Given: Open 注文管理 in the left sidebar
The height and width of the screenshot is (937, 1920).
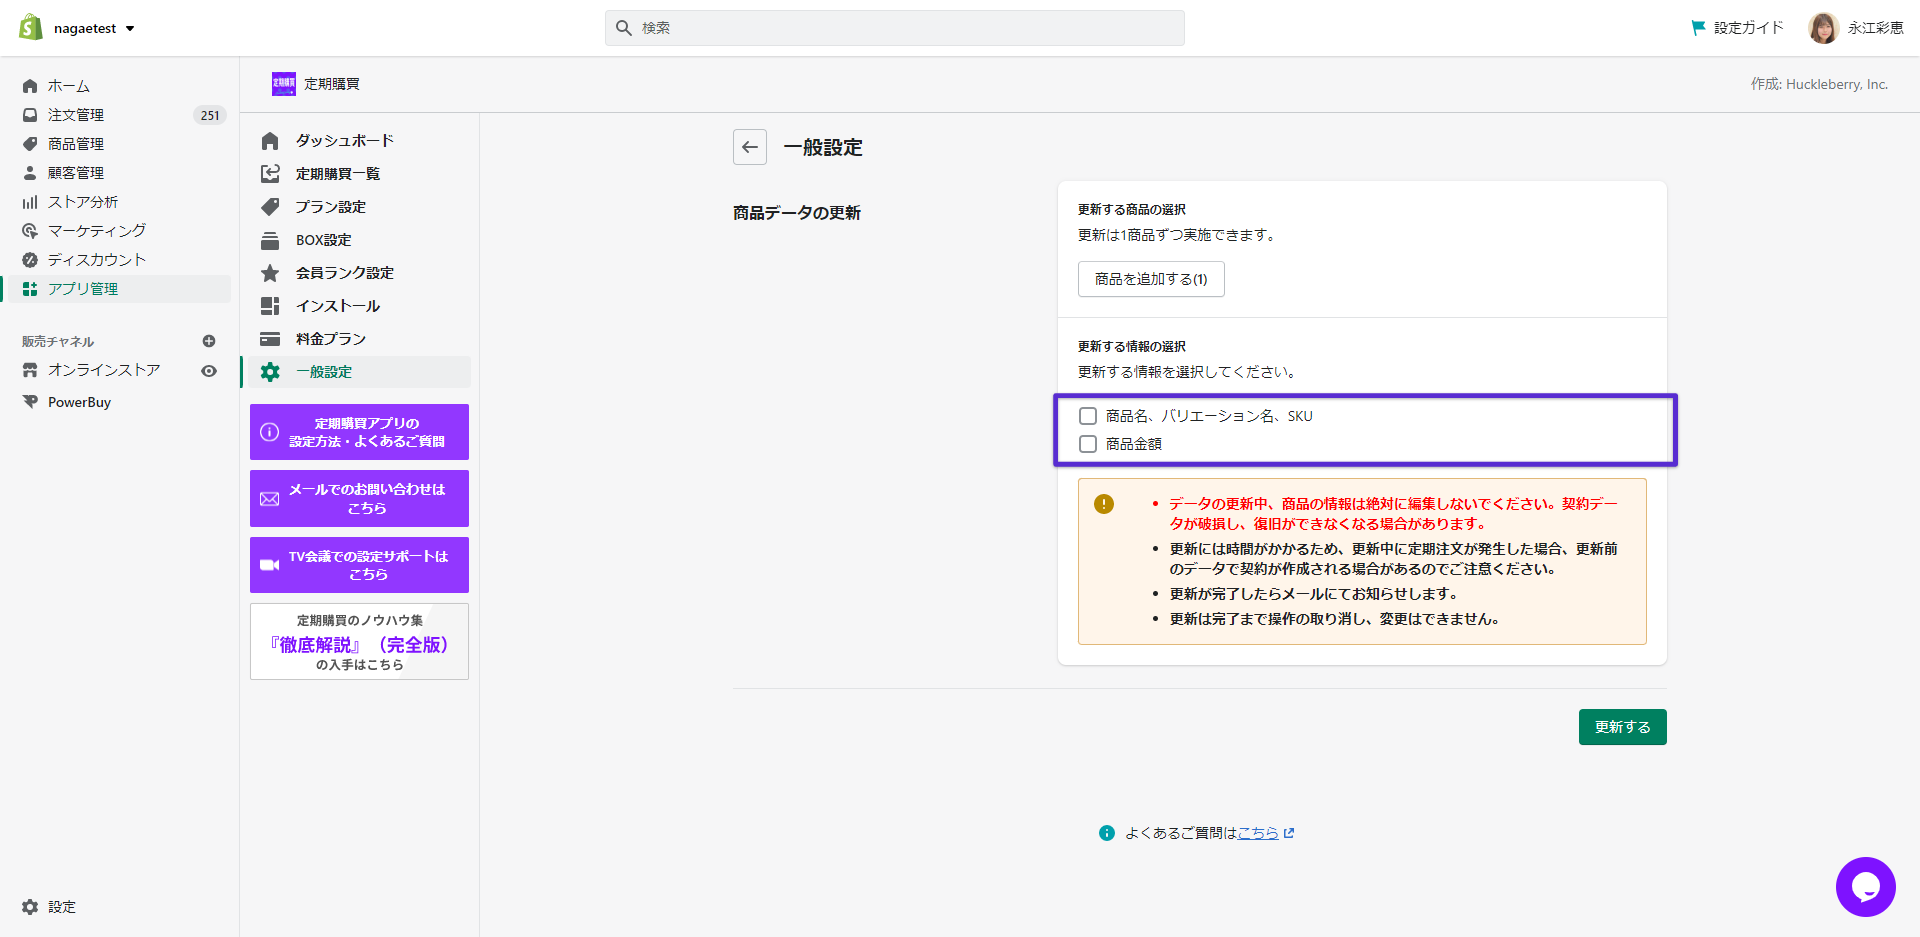Looking at the screenshot, I should pos(76,115).
